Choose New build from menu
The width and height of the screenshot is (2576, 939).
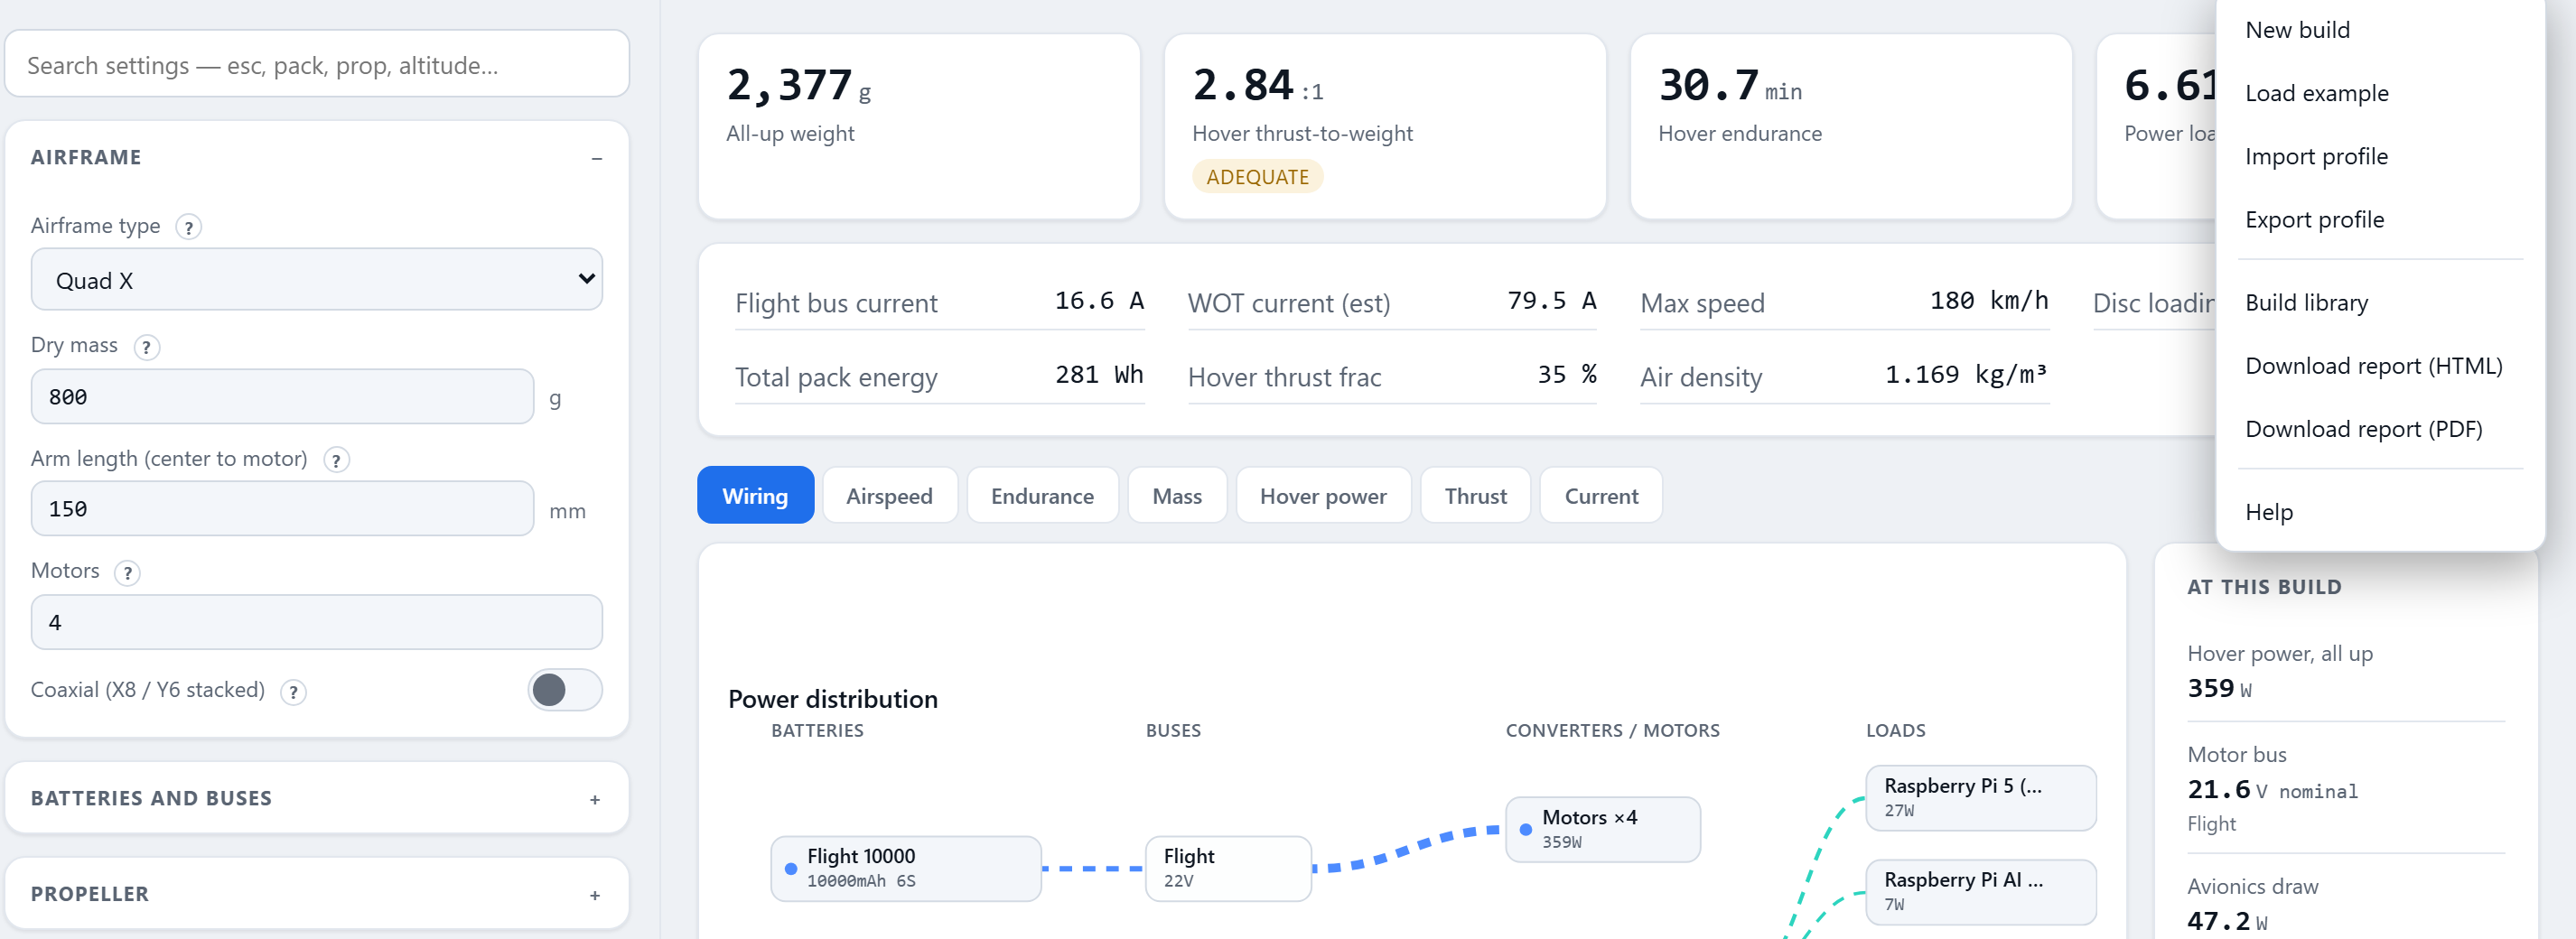[2380, 30]
